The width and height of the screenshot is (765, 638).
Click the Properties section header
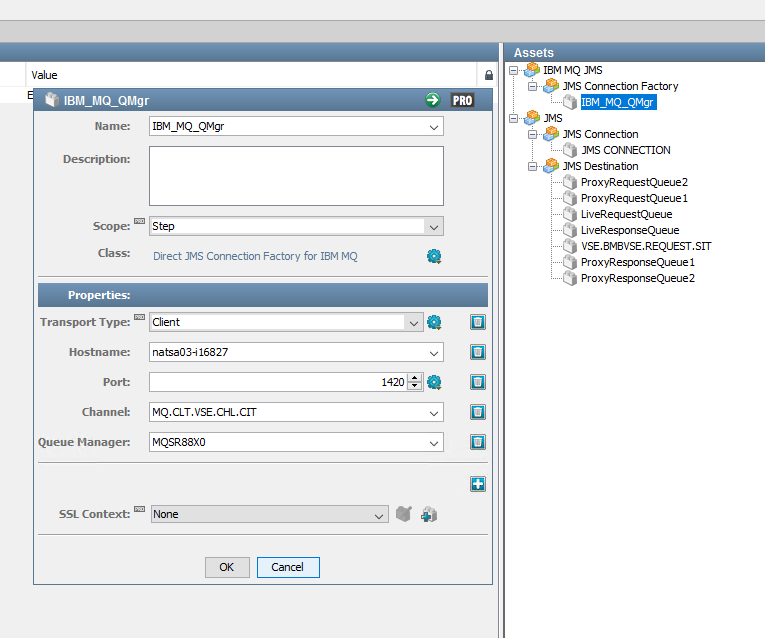point(263,295)
